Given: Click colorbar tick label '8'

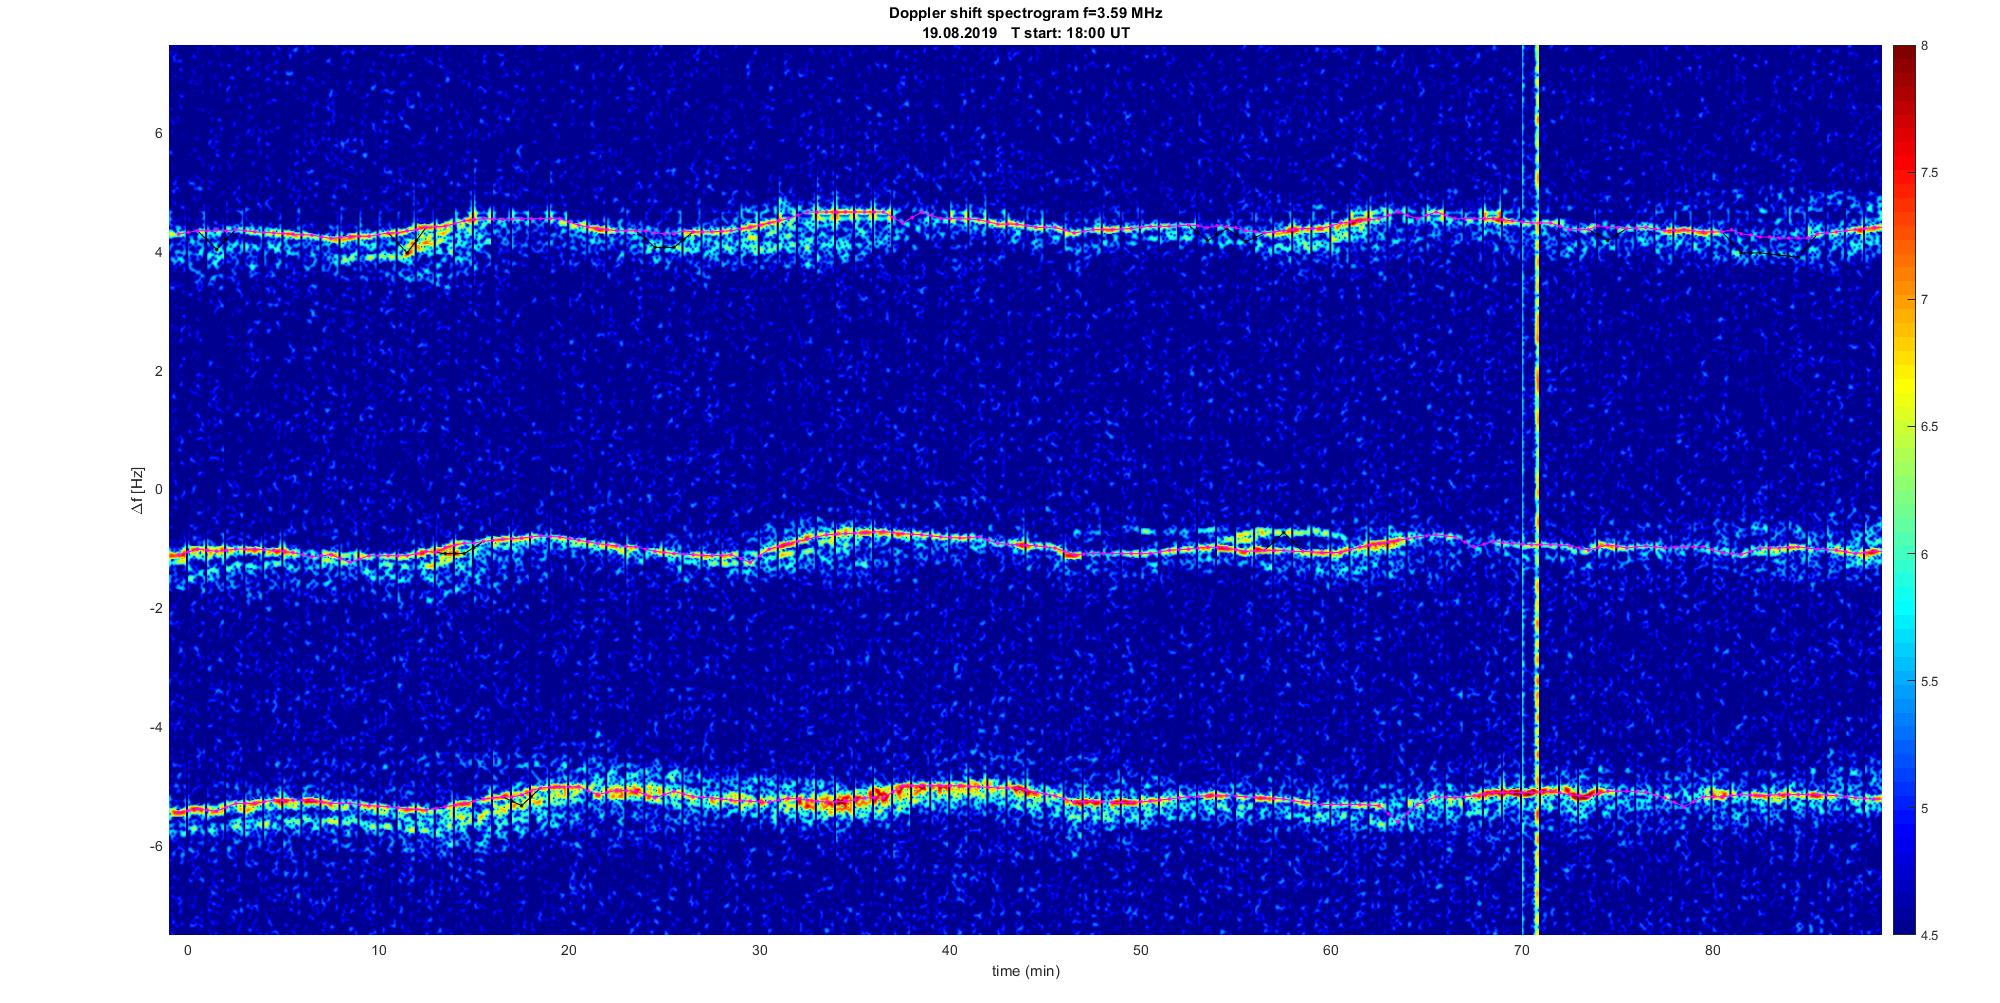Looking at the screenshot, I should (x=1925, y=46).
